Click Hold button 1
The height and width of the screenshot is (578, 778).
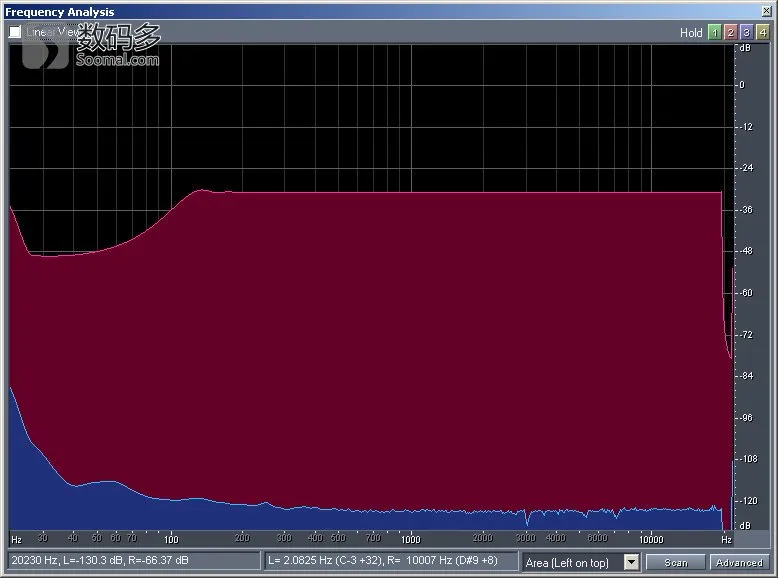click(x=714, y=32)
